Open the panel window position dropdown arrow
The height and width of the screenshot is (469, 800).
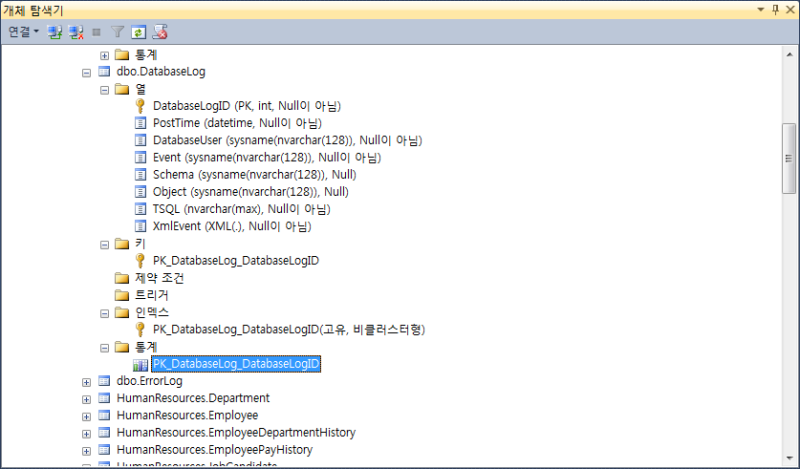pyautogui.click(x=760, y=9)
